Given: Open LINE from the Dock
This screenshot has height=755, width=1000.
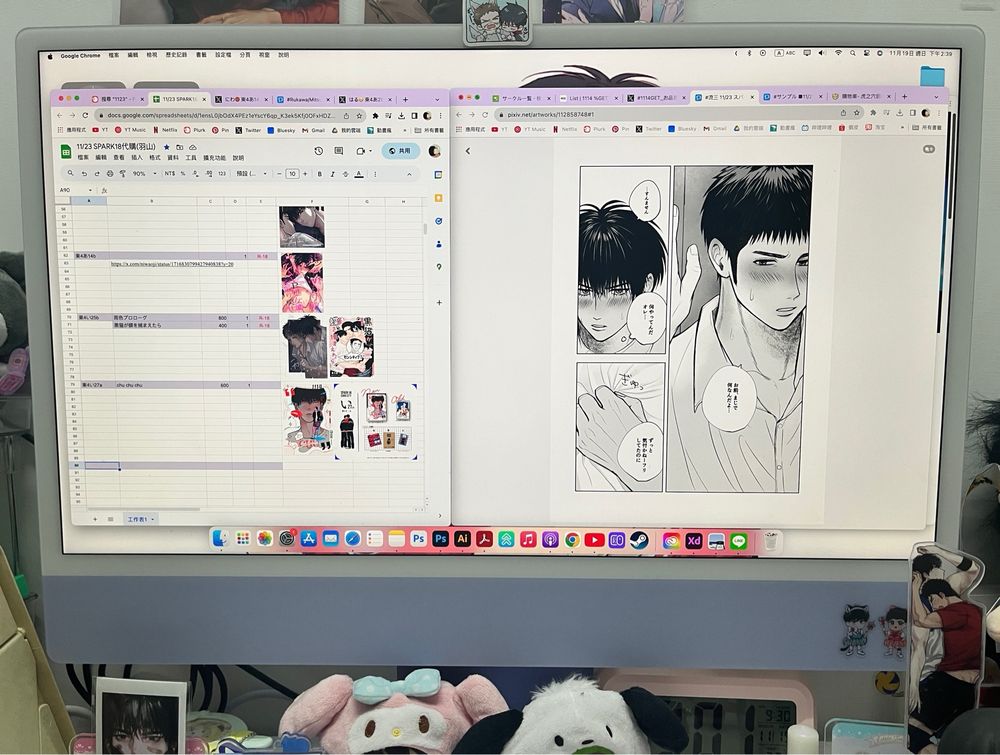Looking at the screenshot, I should point(739,542).
